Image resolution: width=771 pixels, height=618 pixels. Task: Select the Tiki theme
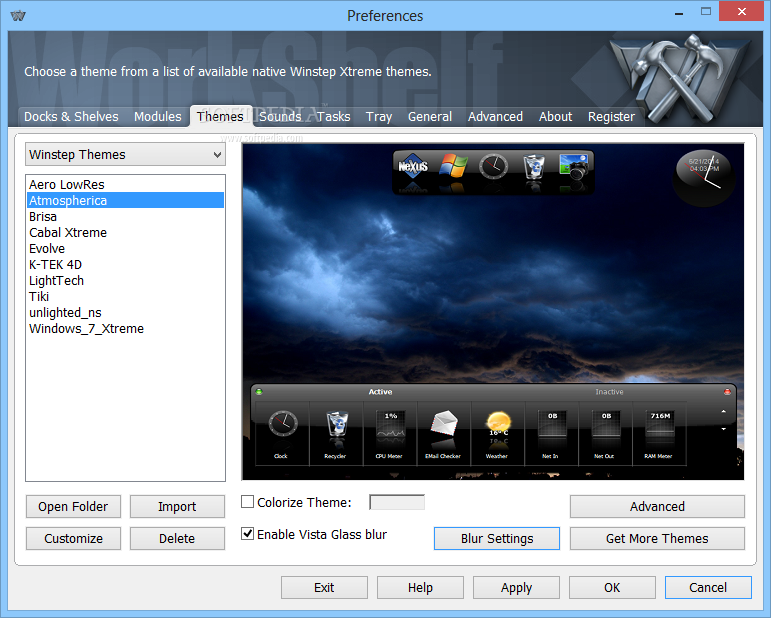point(125,296)
